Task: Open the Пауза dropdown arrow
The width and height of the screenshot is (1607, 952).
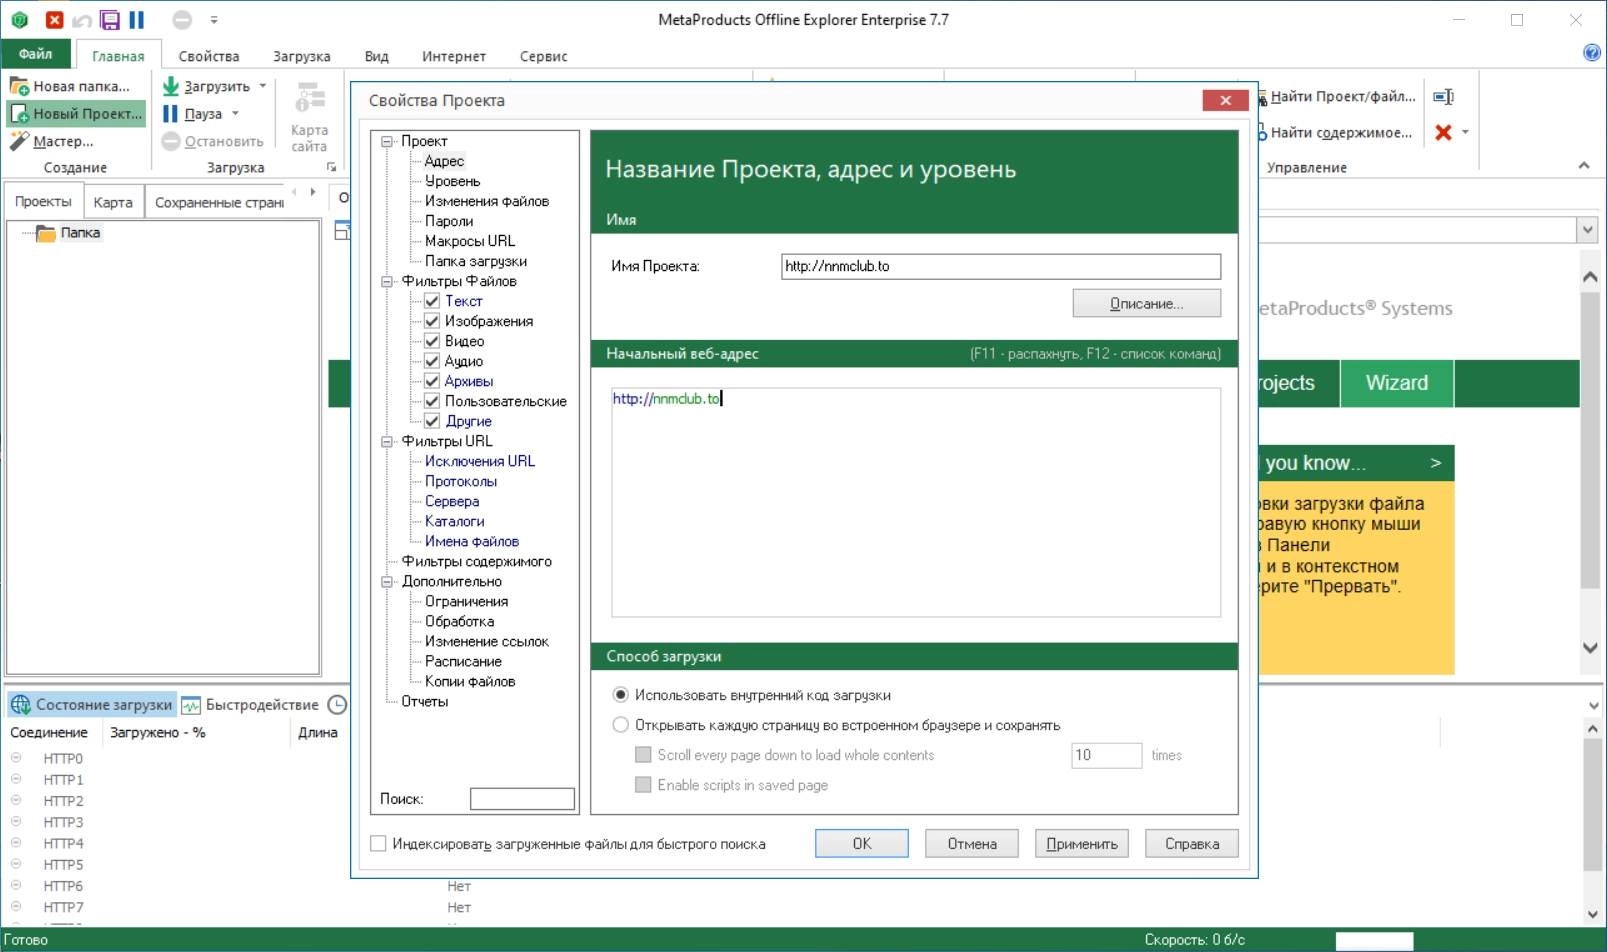Action: click(236, 114)
